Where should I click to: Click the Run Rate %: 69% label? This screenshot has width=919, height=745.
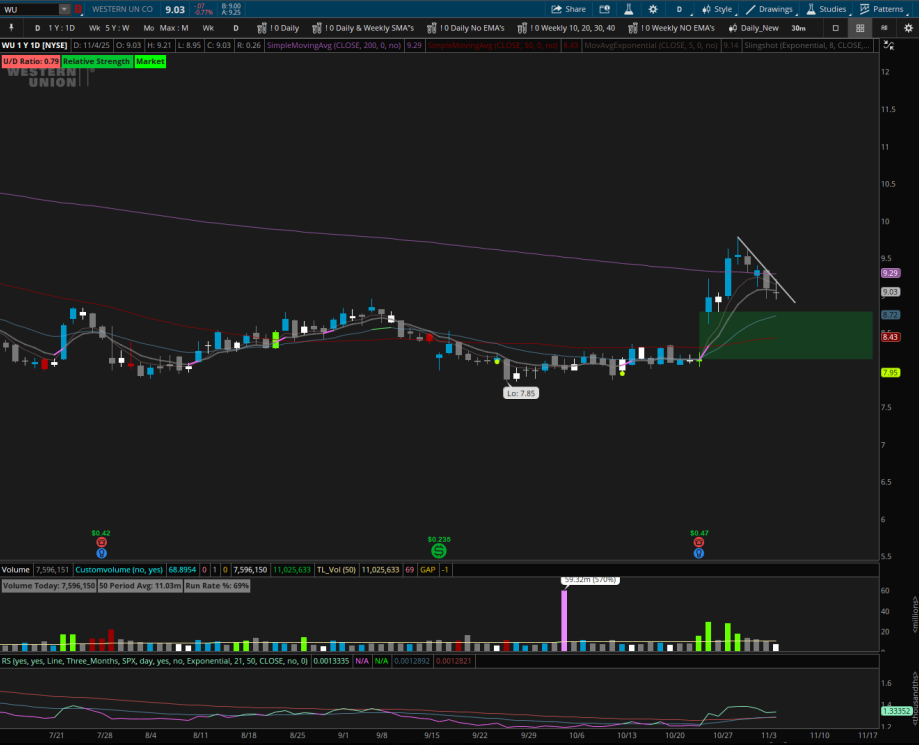click(x=217, y=586)
